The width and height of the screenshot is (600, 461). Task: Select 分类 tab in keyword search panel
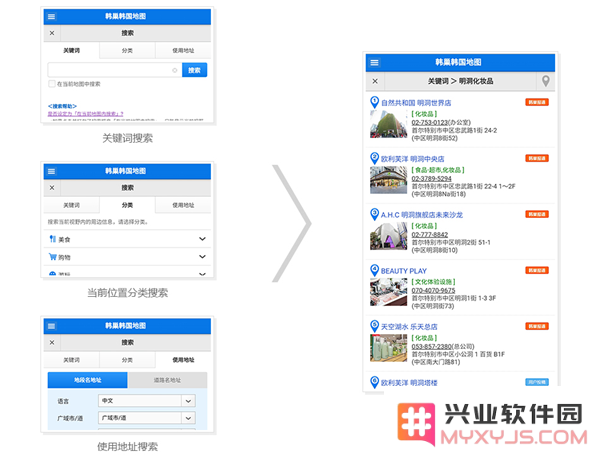[127, 50]
